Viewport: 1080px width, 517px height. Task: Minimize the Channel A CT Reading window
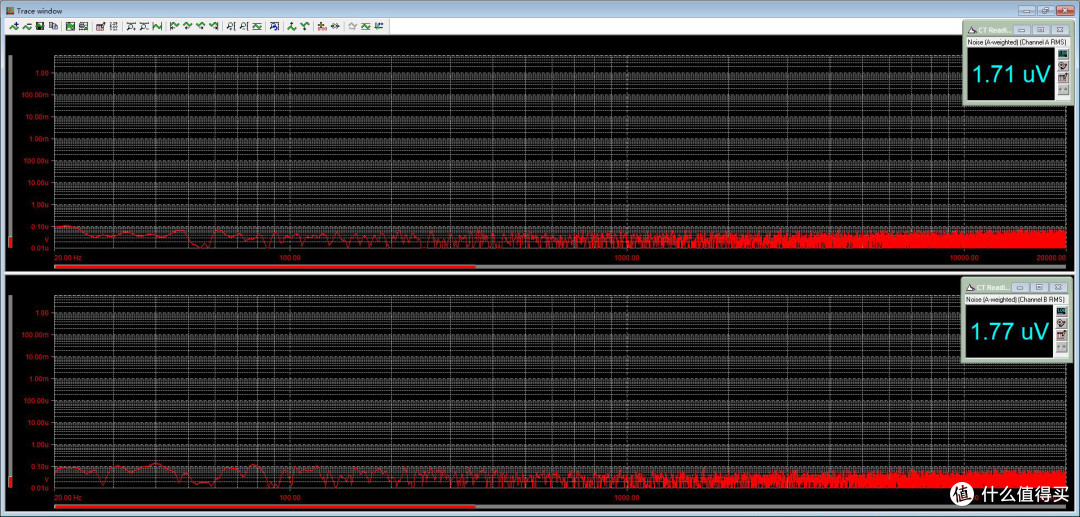[x=1021, y=30]
